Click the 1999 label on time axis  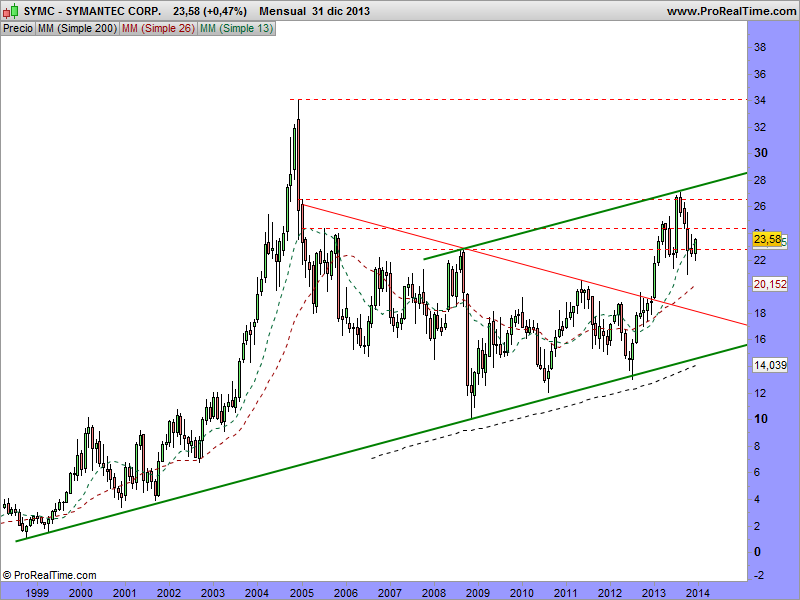click(37, 593)
